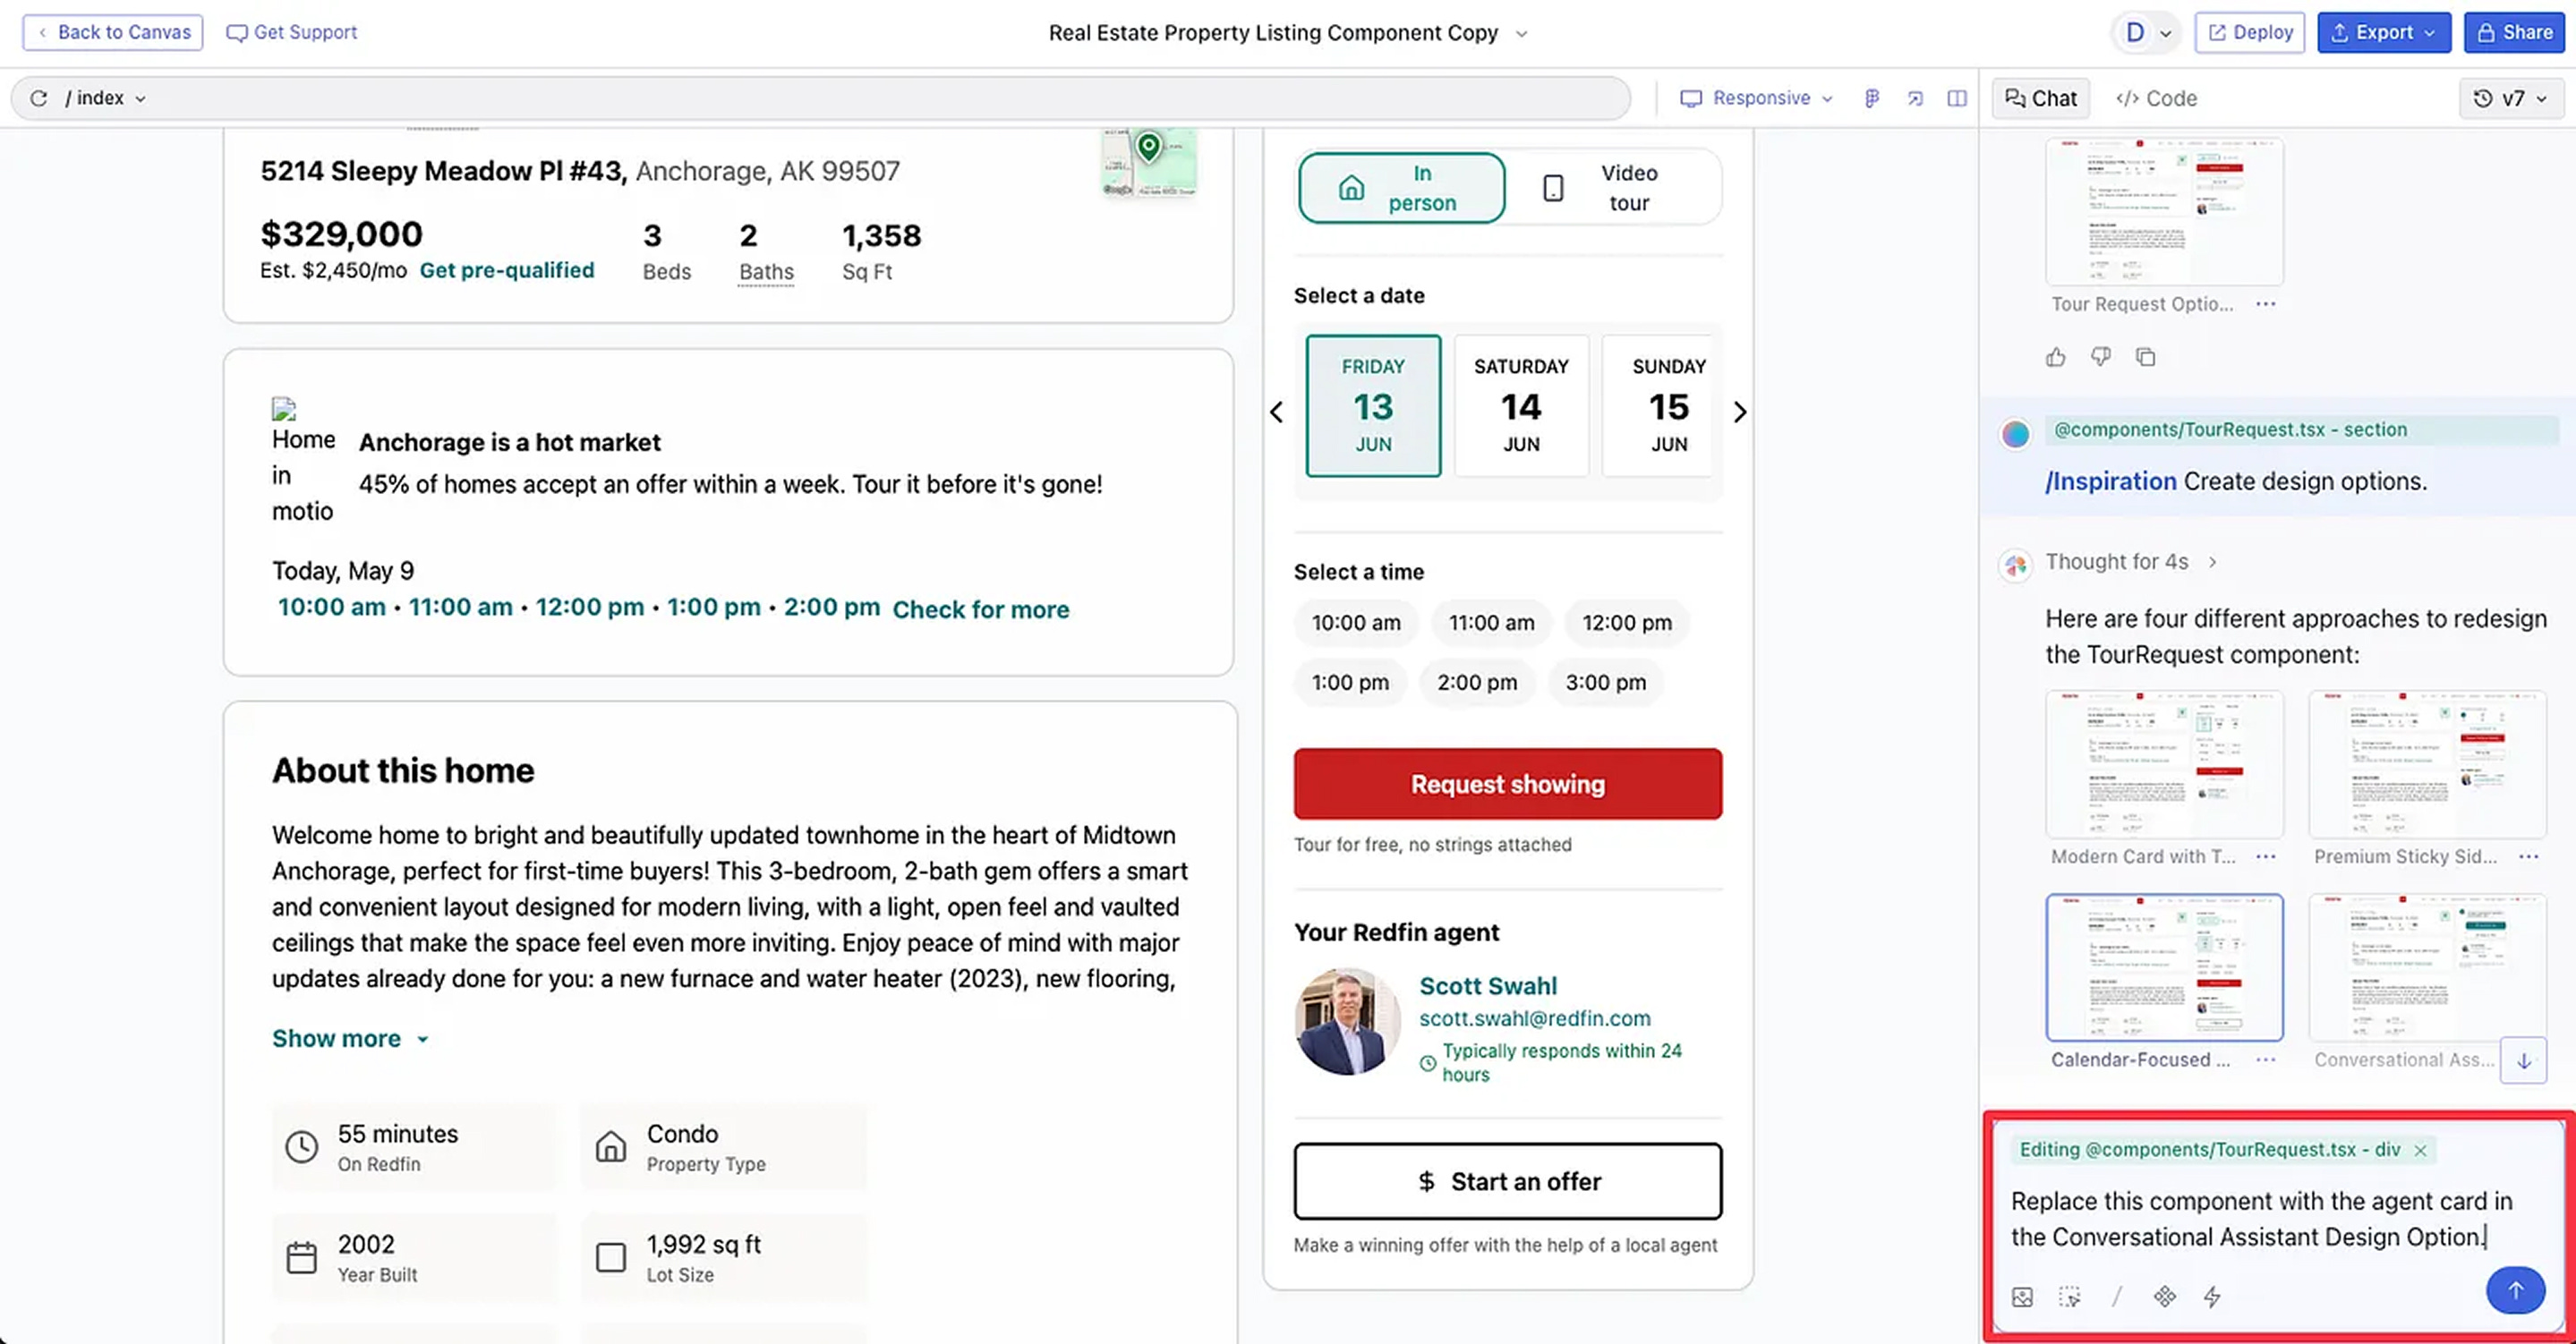Copy the response with the copy icon
2576x1344 pixels.
click(2145, 357)
